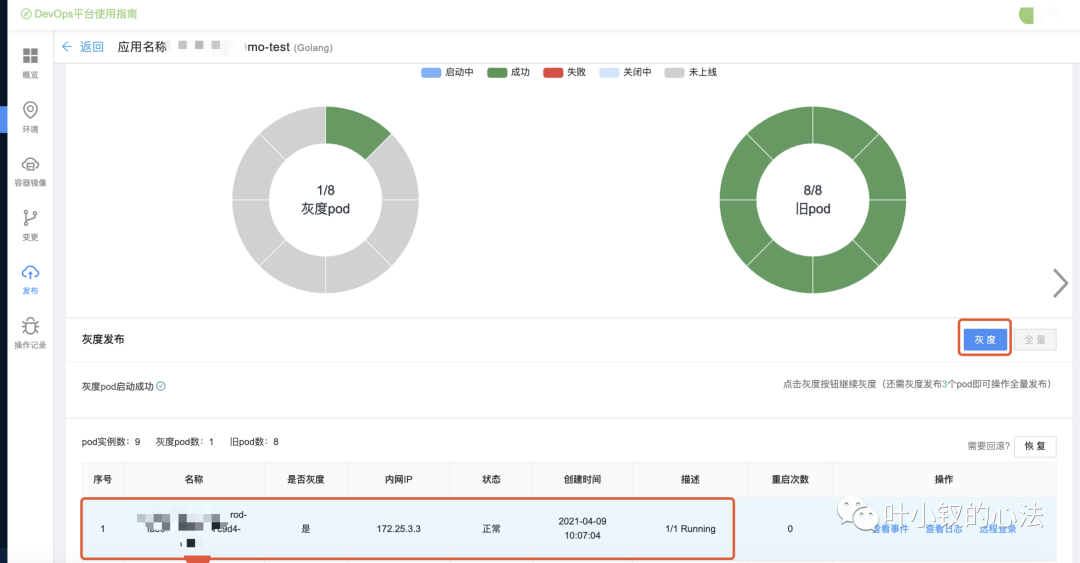Click the green check icon after 灰度pod启动成功

click(x=160, y=386)
